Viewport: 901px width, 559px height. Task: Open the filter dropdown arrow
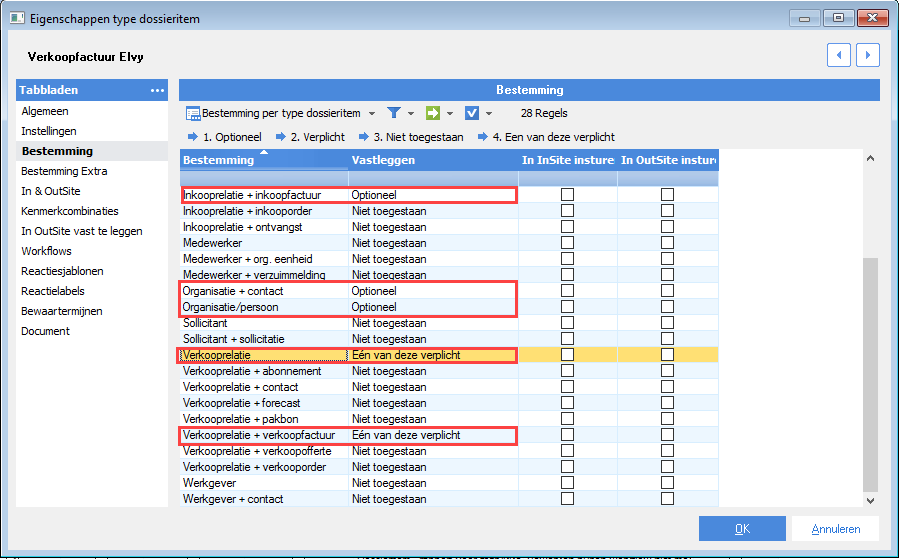click(x=411, y=114)
